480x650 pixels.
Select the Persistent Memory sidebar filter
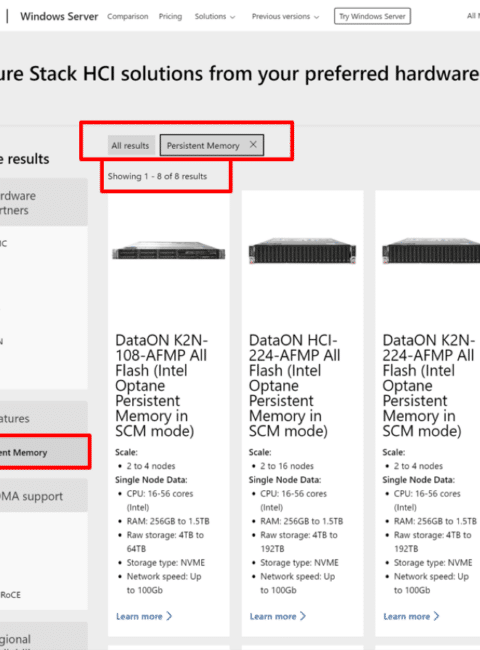click(x=44, y=452)
